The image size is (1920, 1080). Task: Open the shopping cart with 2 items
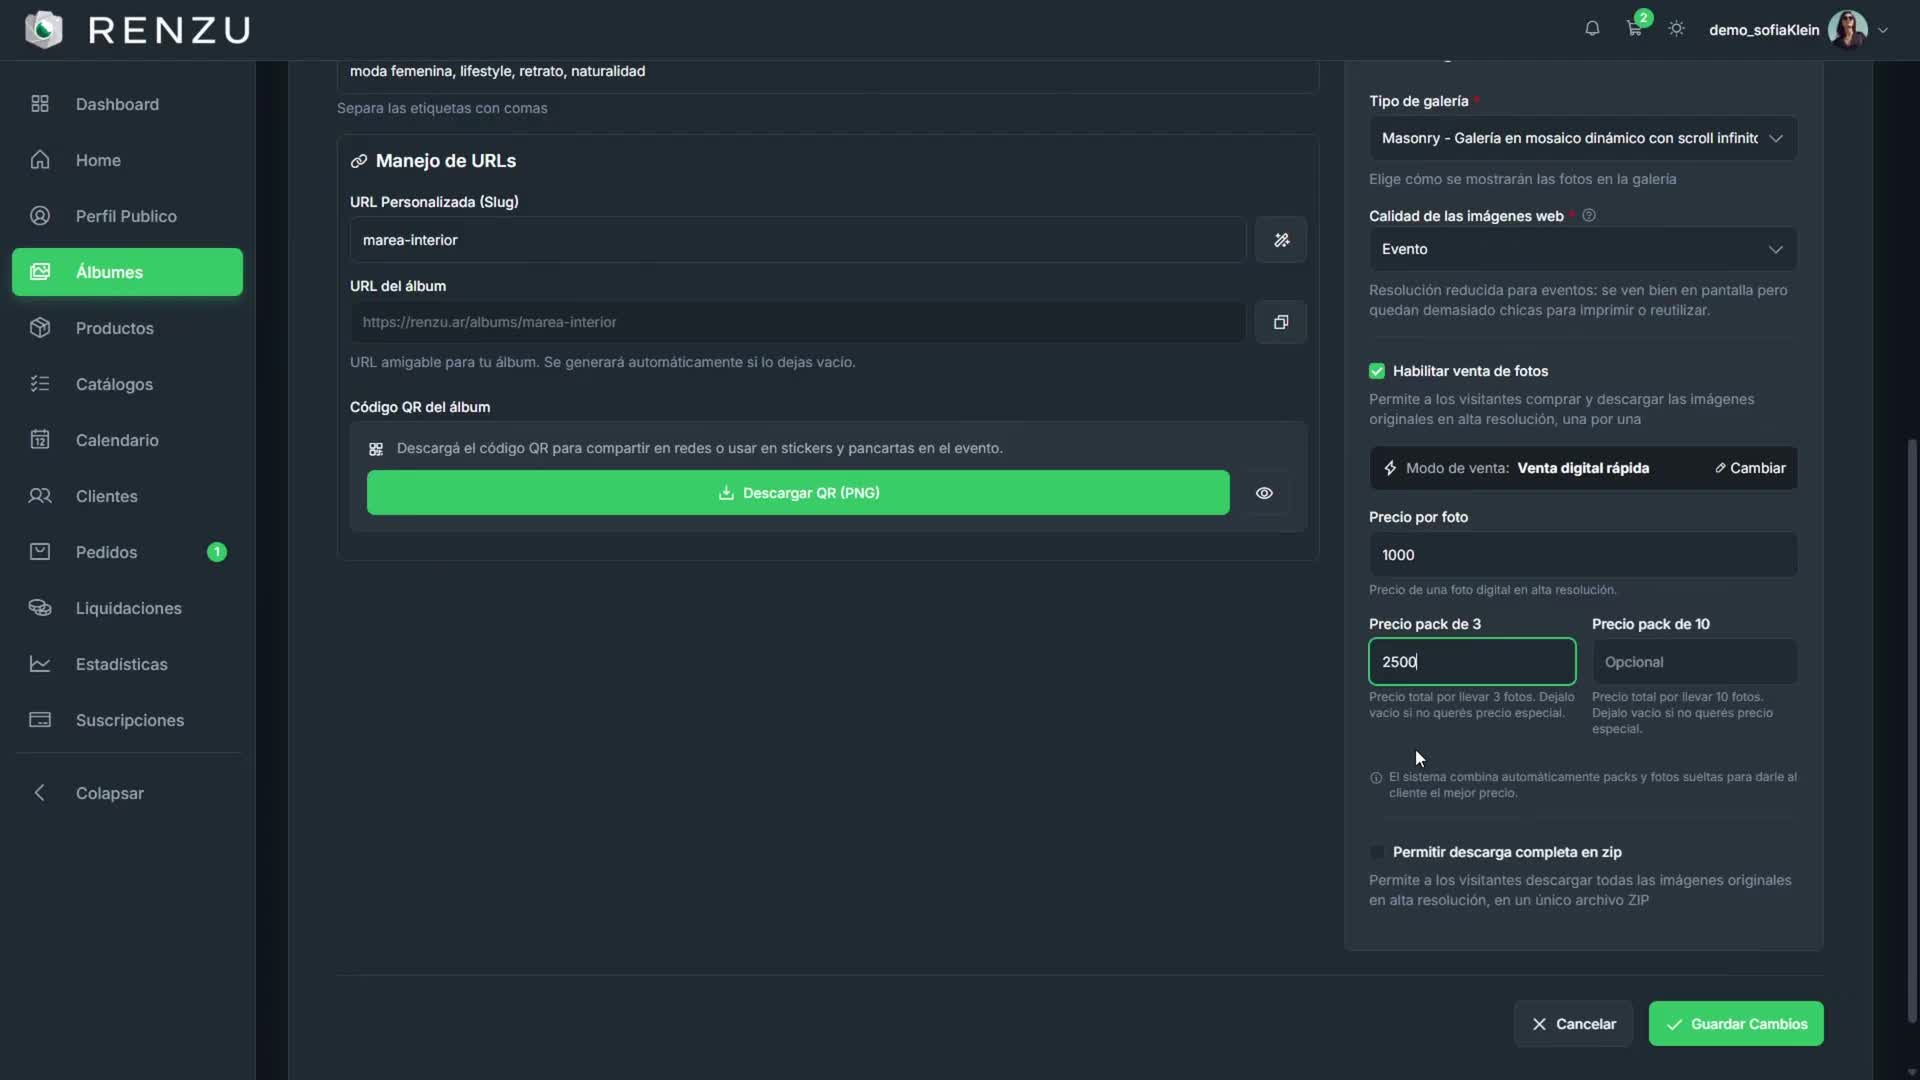tap(1635, 28)
